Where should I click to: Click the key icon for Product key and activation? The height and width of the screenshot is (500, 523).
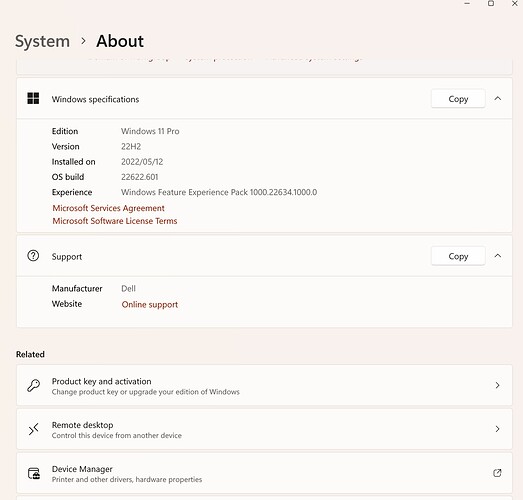[33, 385]
